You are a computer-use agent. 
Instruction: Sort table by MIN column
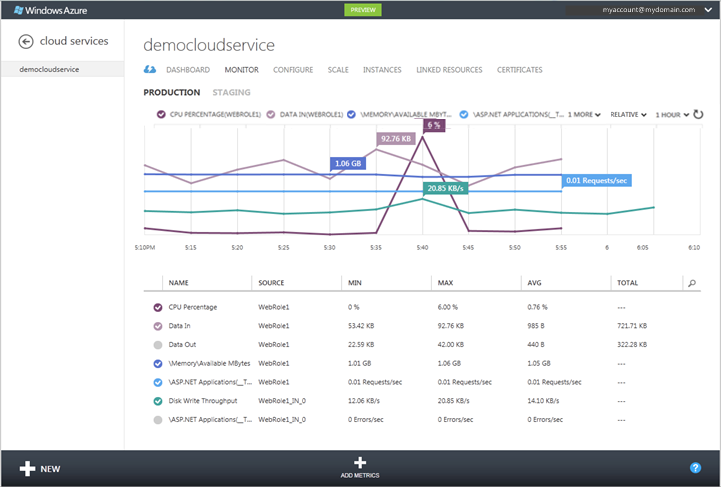click(355, 283)
